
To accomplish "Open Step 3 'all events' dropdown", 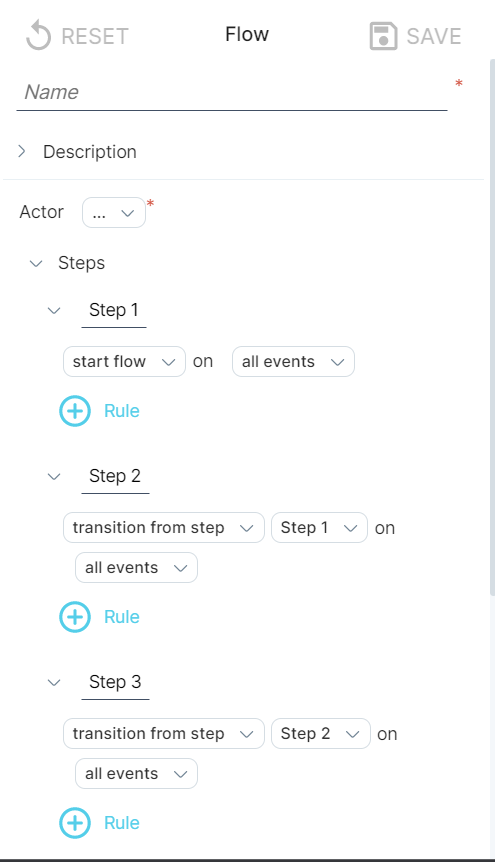I will pos(136,773).
